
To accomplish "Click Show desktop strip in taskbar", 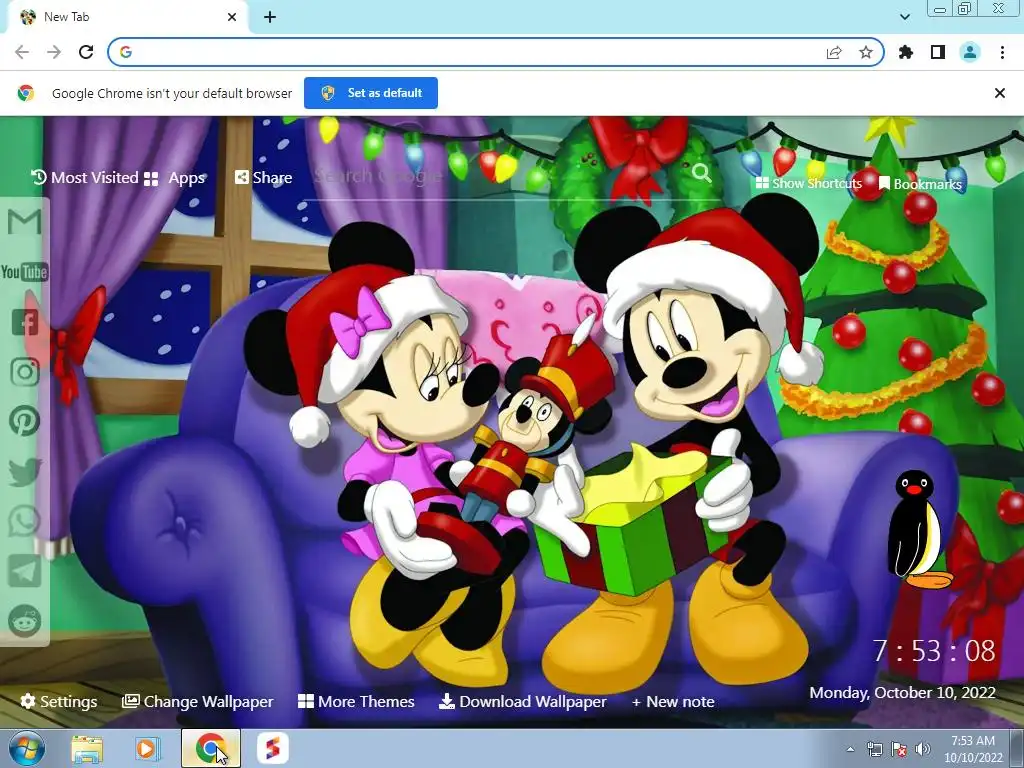I will (1018, 749).
